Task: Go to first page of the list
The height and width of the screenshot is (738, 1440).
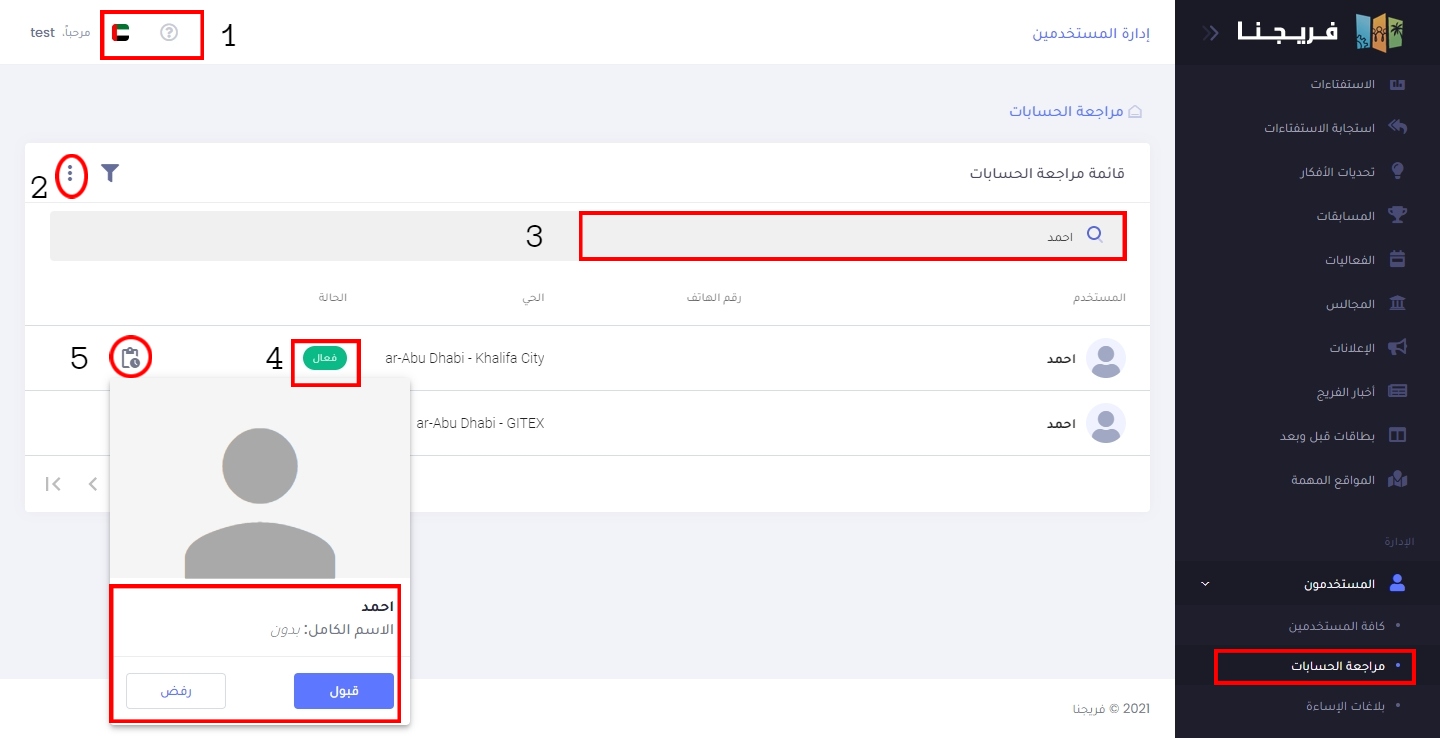Action: pyautogui.click(x=54, y=484)
